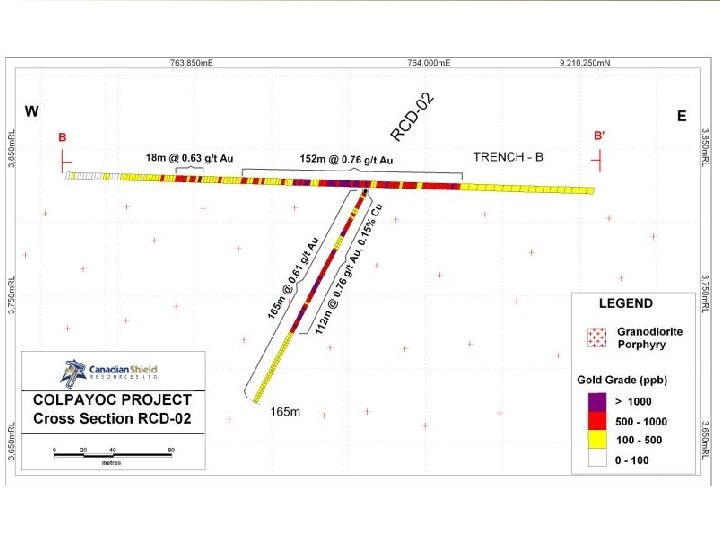The width and height of the screenshot is (720, 540).
Task: Click the Granodiorite Porphyry legend pattern box
Action: click(597, 338)
